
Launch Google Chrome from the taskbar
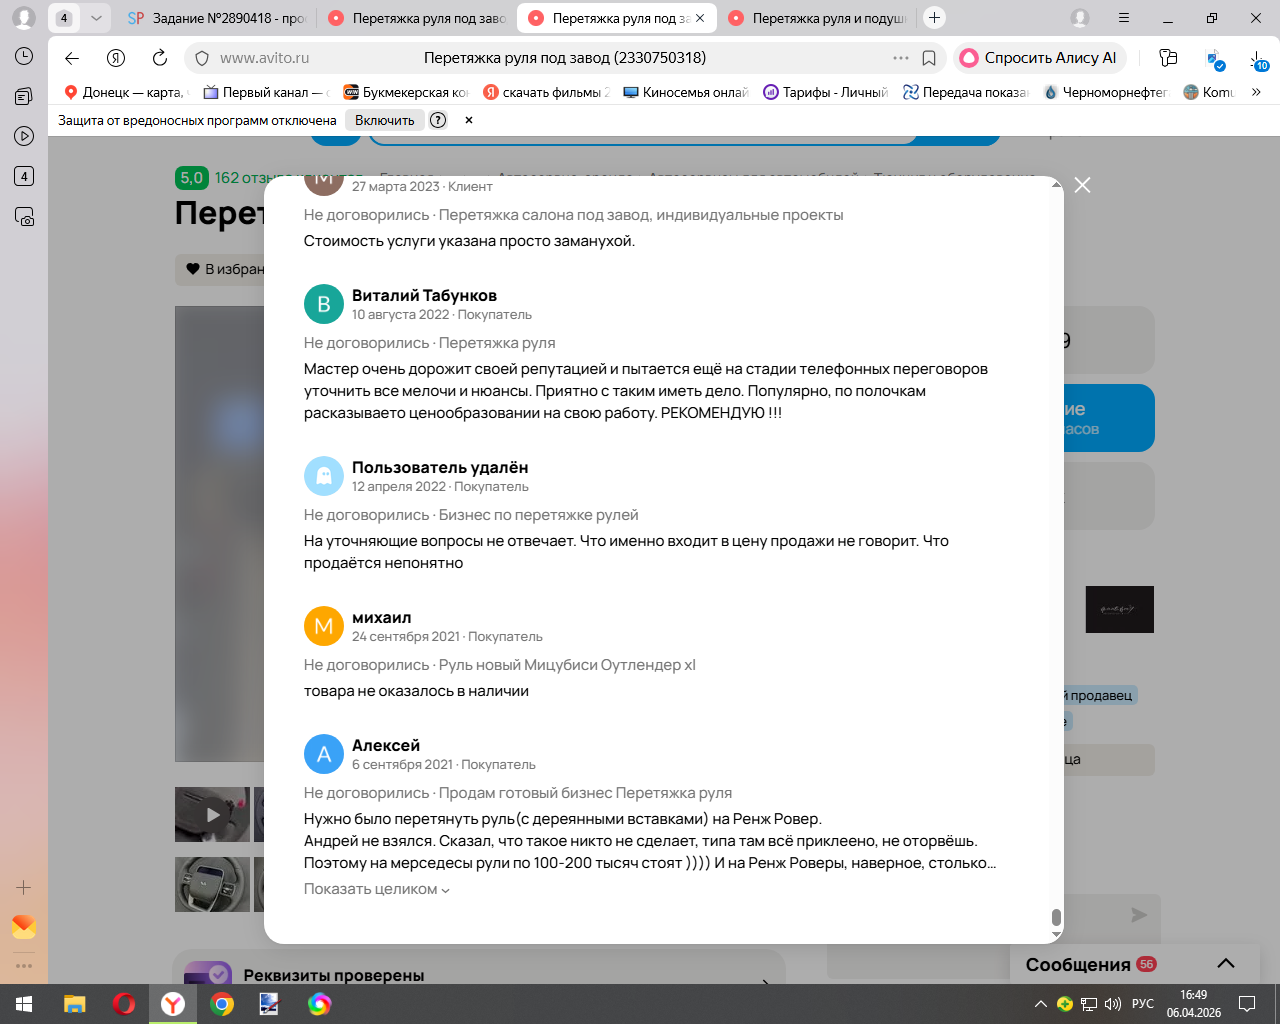[222, 1004]
